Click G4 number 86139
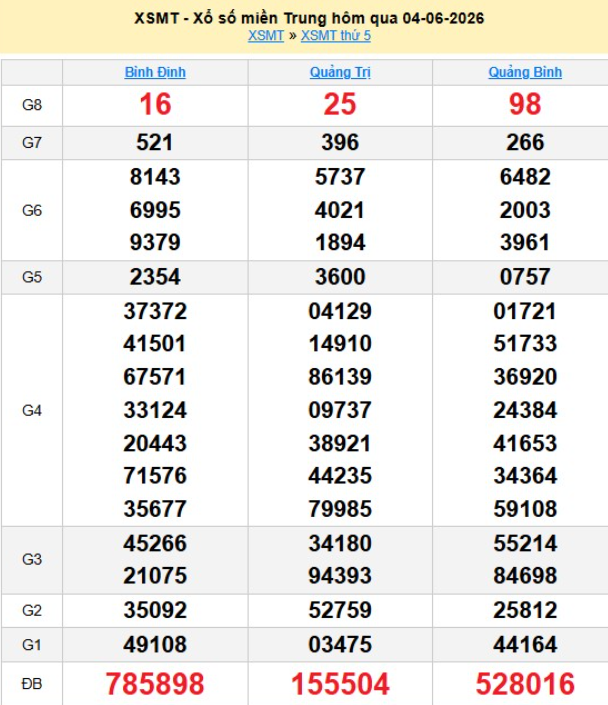Viewport: 608px width, 705px height. click(340, 377)
